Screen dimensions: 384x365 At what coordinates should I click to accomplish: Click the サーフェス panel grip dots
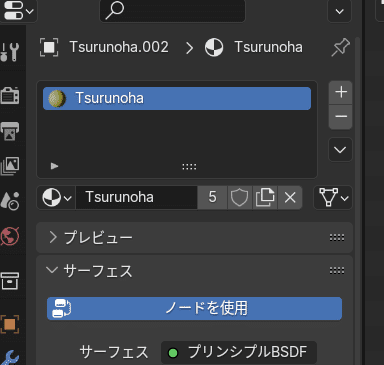[337, 270]
